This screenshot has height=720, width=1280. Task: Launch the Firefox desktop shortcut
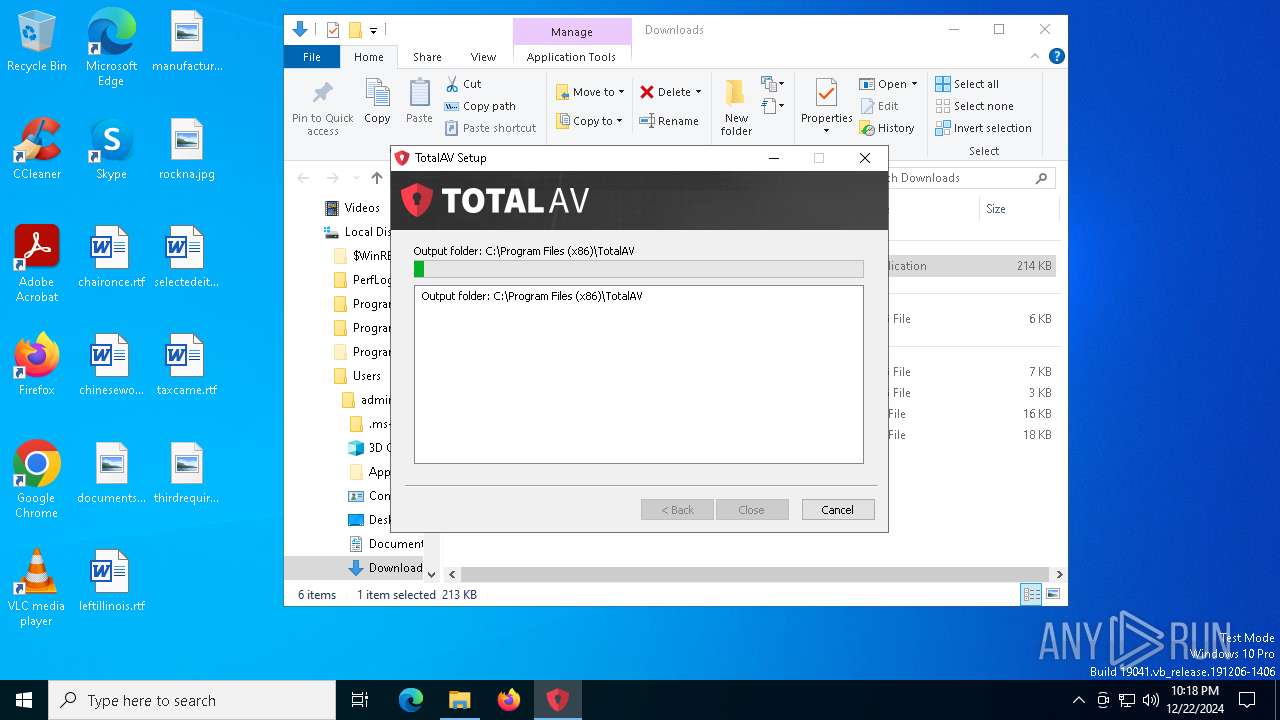(37, 366)
